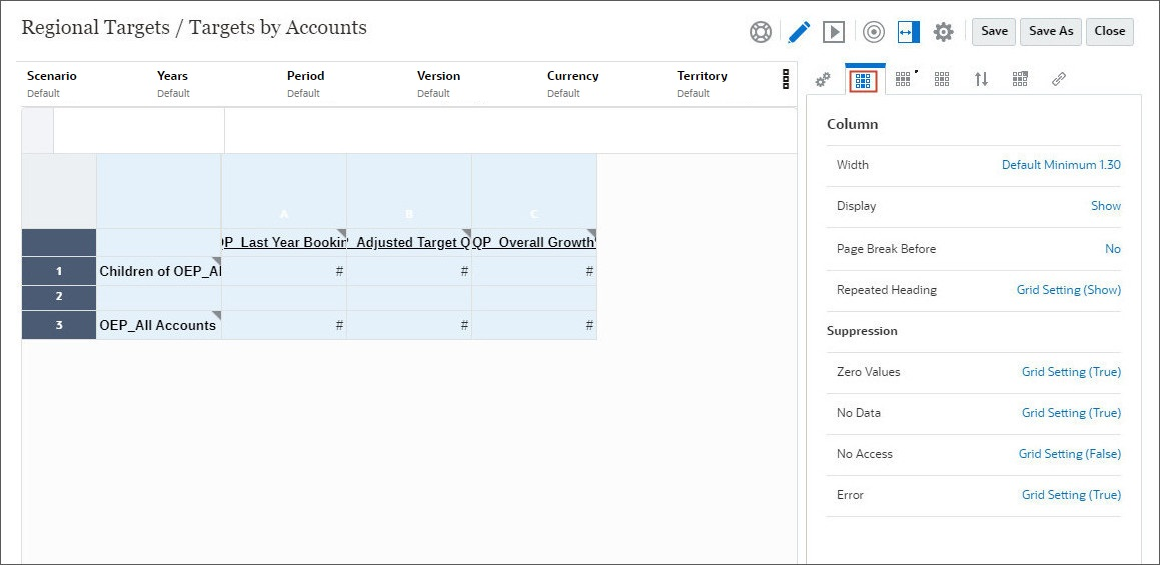Select the highlighted column properties tab

(x=863, y=80)
